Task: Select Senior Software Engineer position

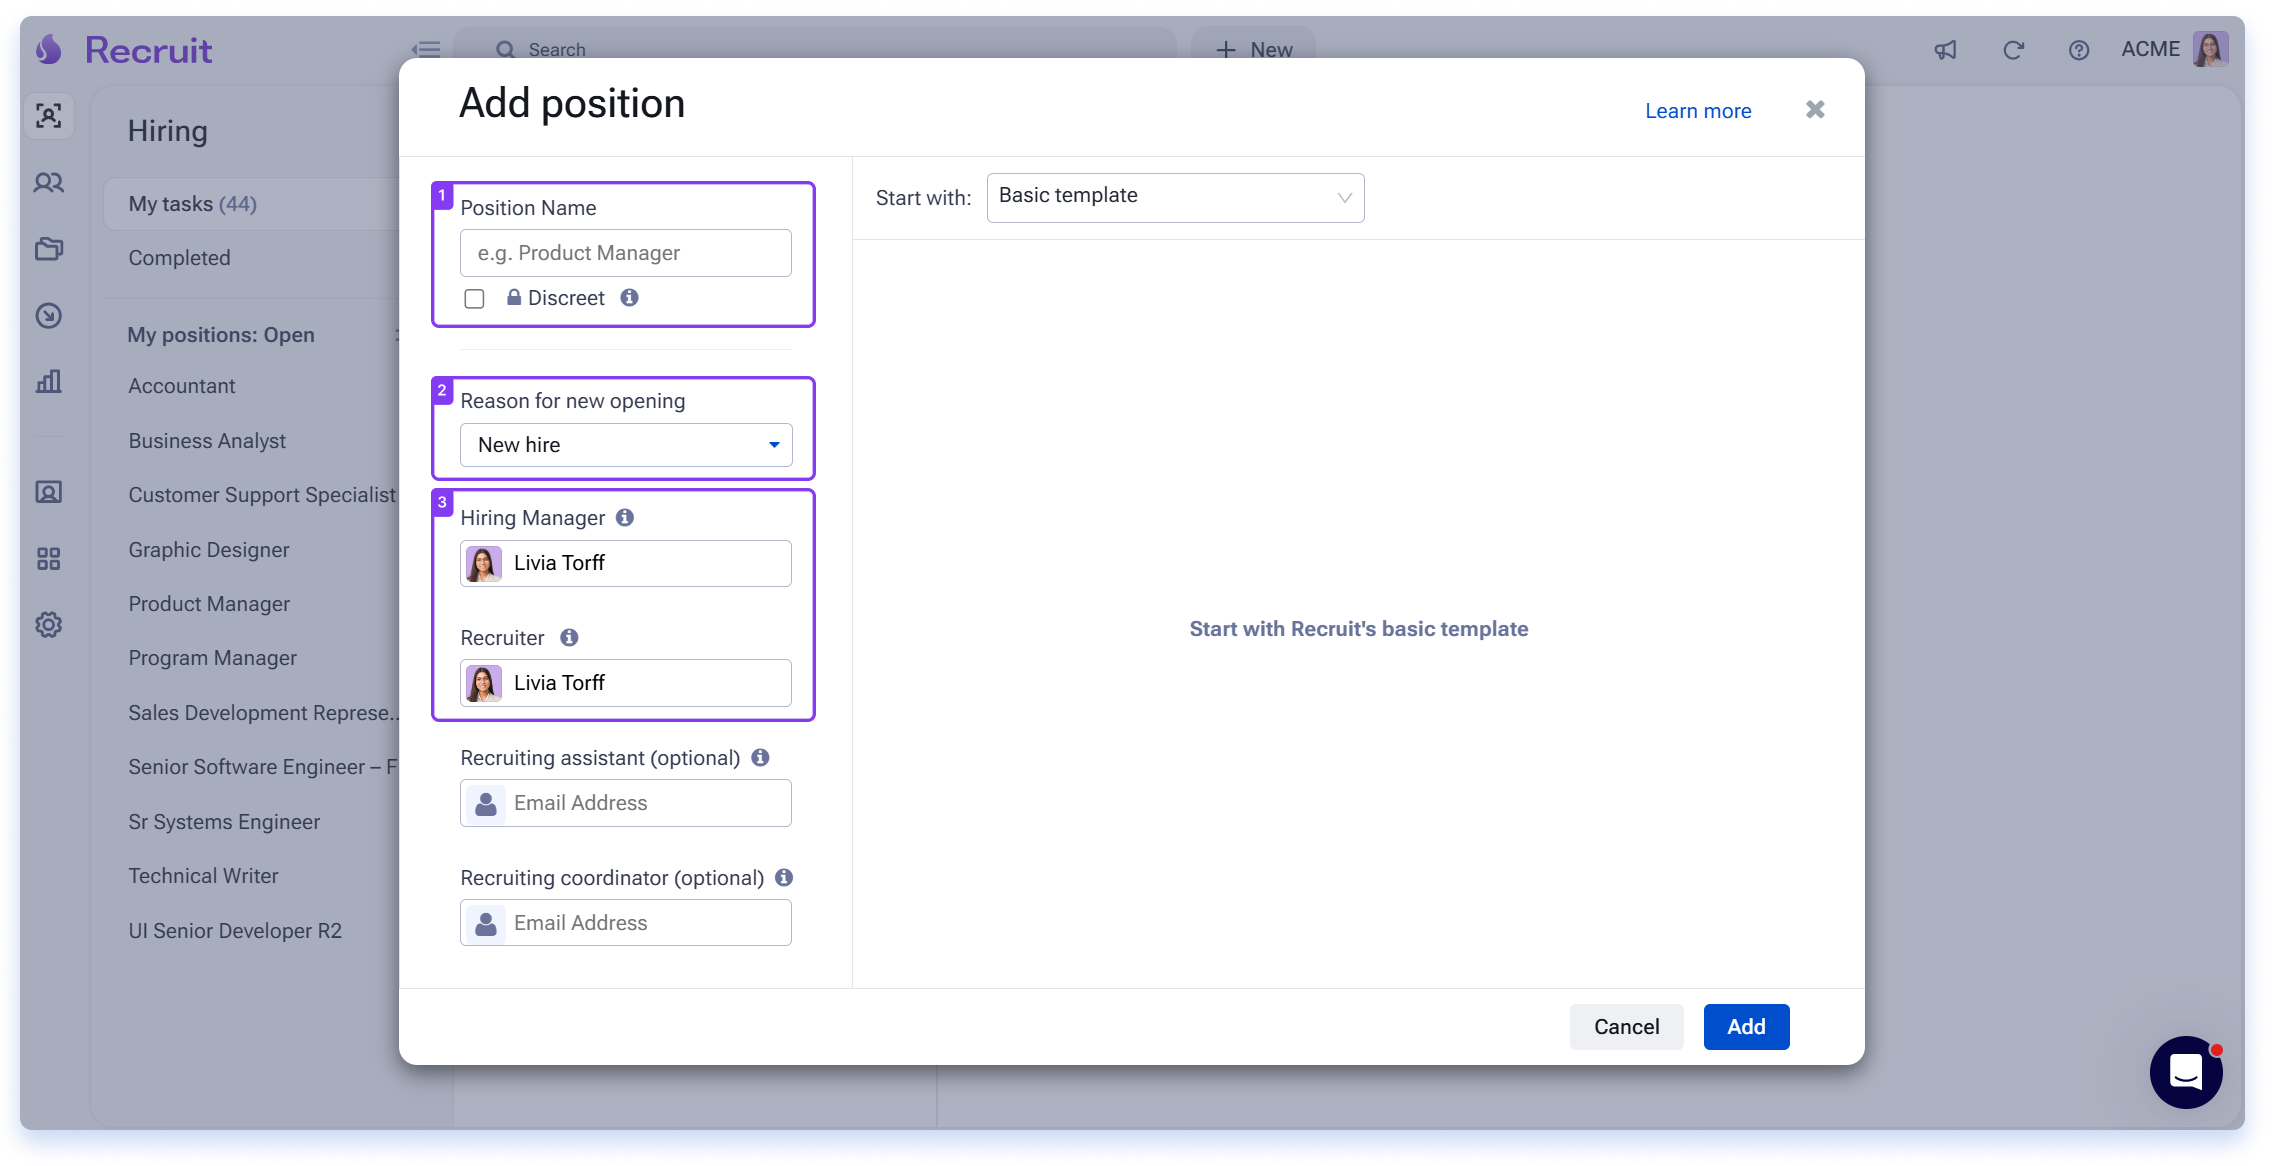Action: pyautogui.click(x=263, y=767)
